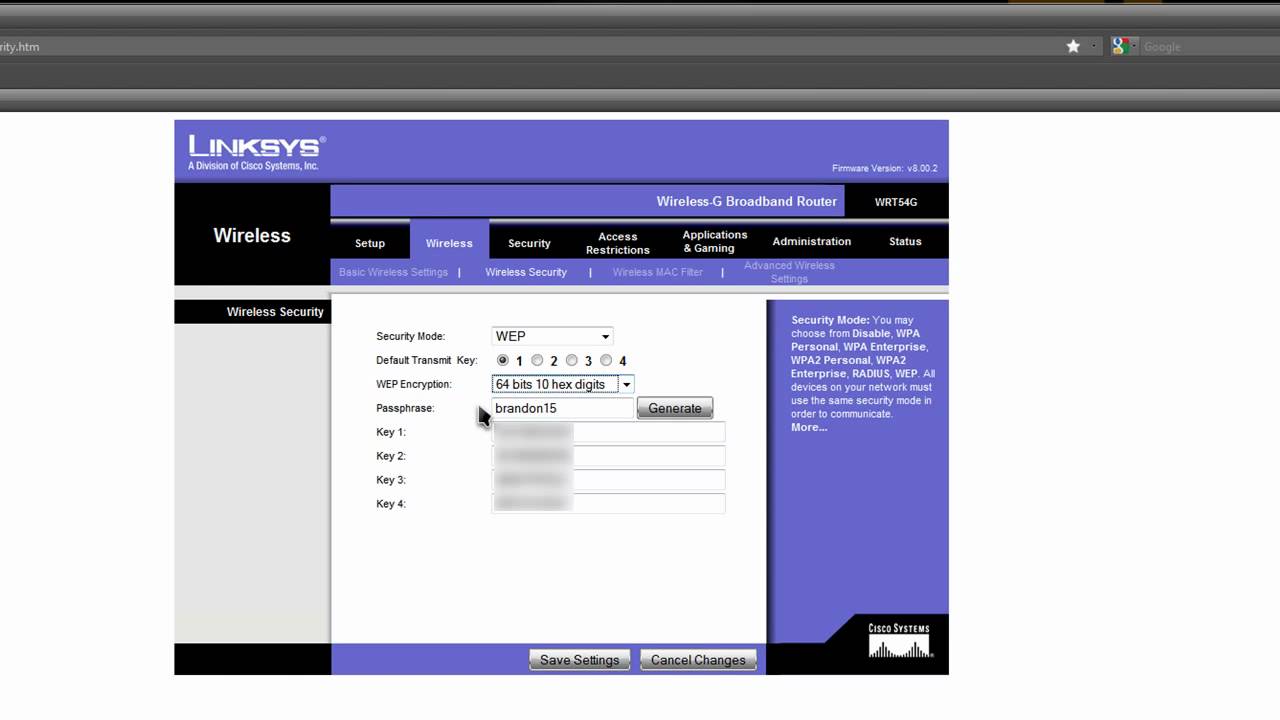Open the Status tab
The image size is (1280, 720).
[905, 241]
